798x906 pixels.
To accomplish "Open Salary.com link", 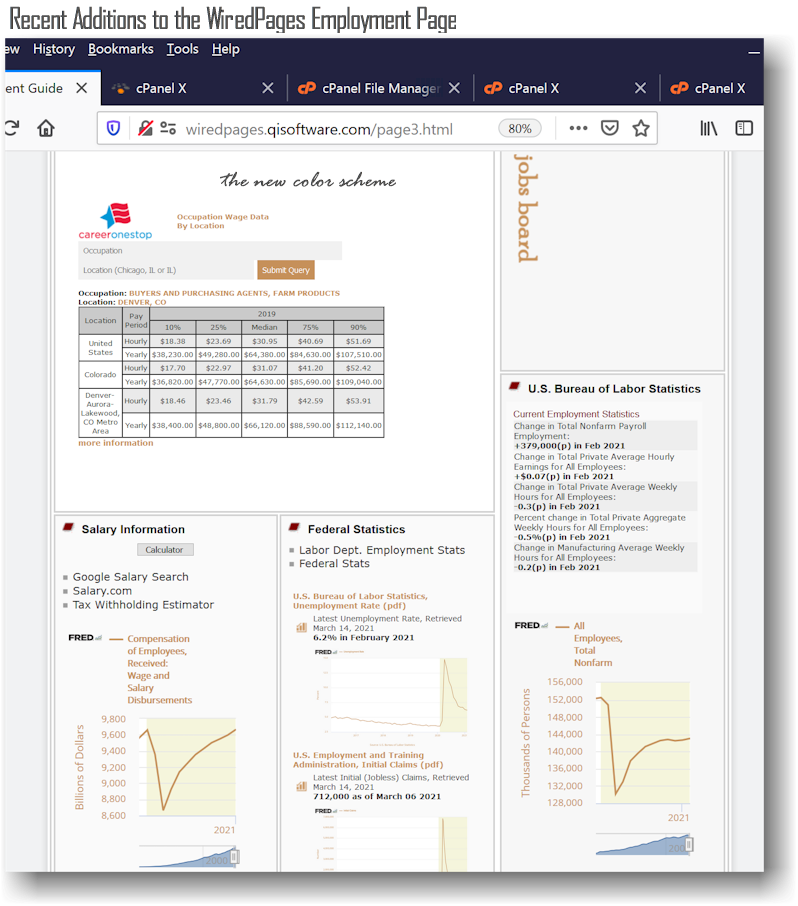I will pyautogui.click(x=102, y=591).
